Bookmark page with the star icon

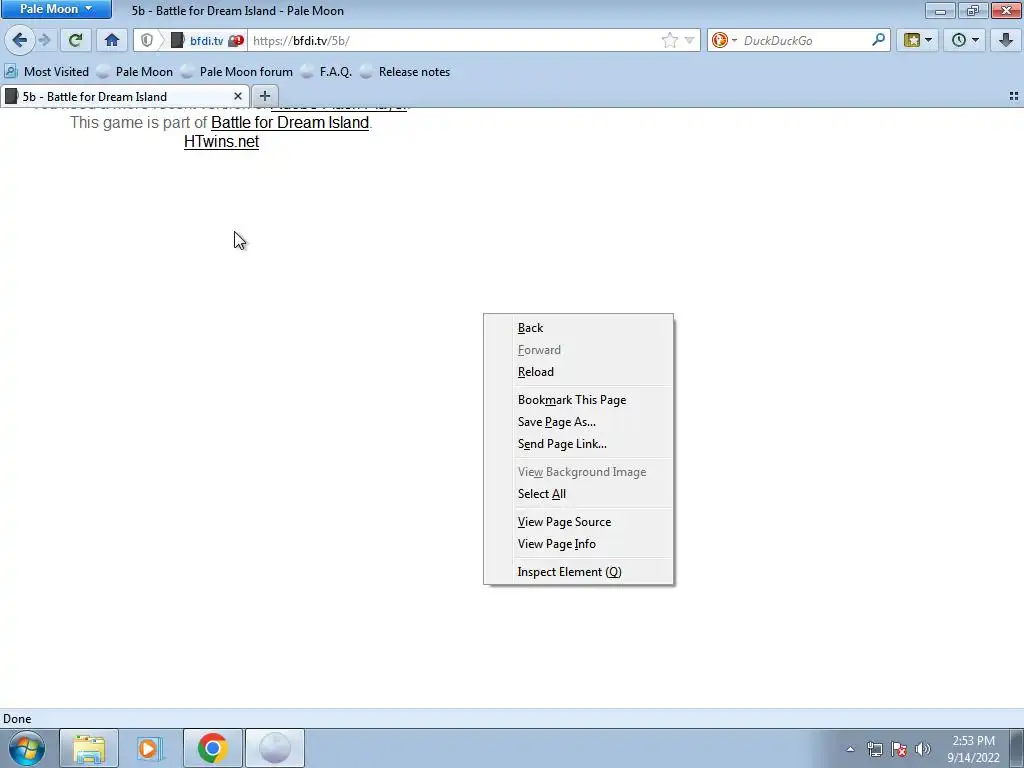669,40
